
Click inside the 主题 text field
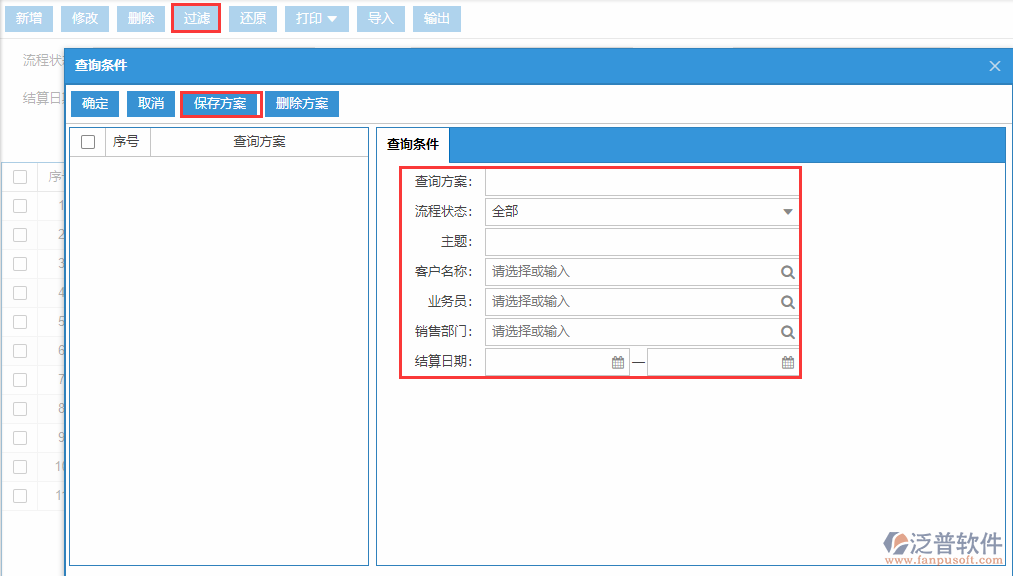click(x=640, y=241)
